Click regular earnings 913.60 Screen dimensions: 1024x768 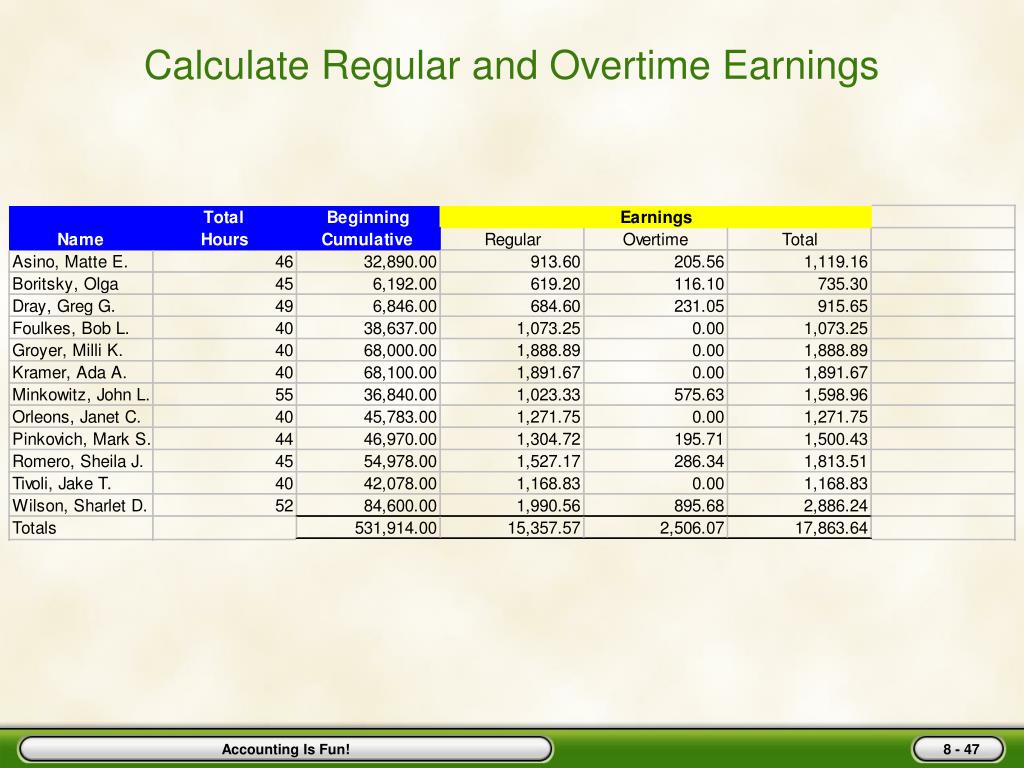[x=555, y=262]
